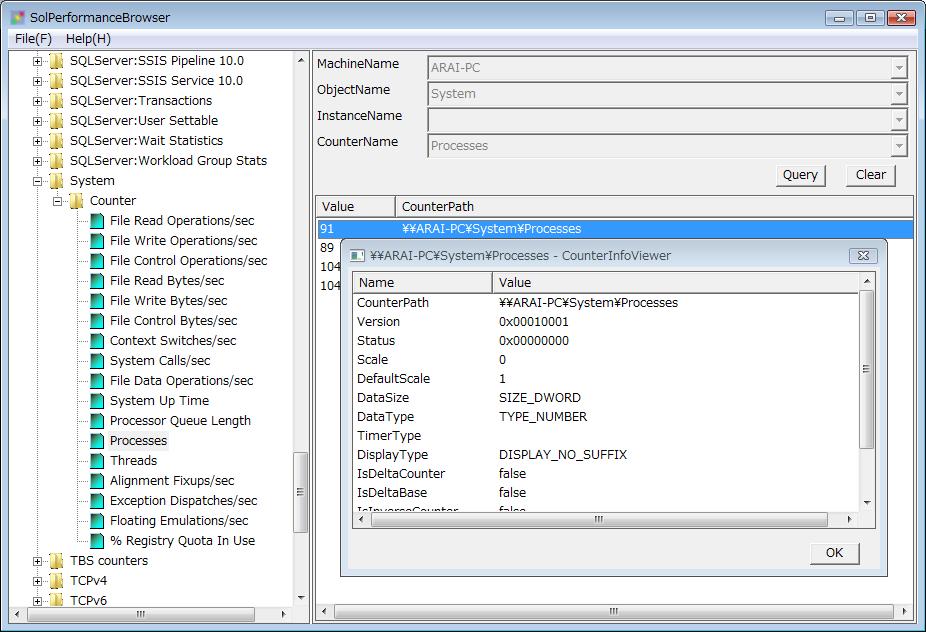Click the SQLServer:Wait Statistics folder icon

click(x=57, y=141)
